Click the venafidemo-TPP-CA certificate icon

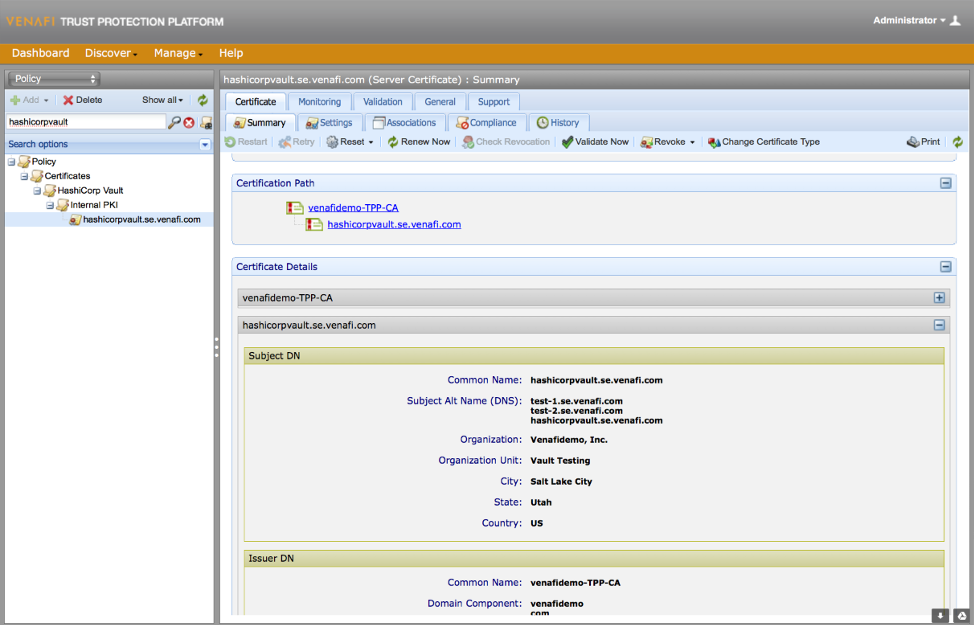(294, 208)
